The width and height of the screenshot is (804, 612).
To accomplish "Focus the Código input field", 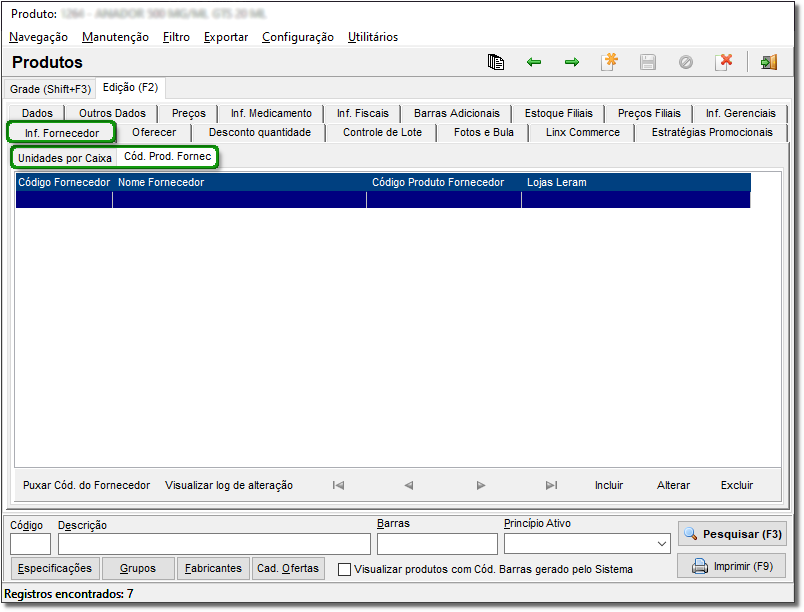I will pos(30,544).
